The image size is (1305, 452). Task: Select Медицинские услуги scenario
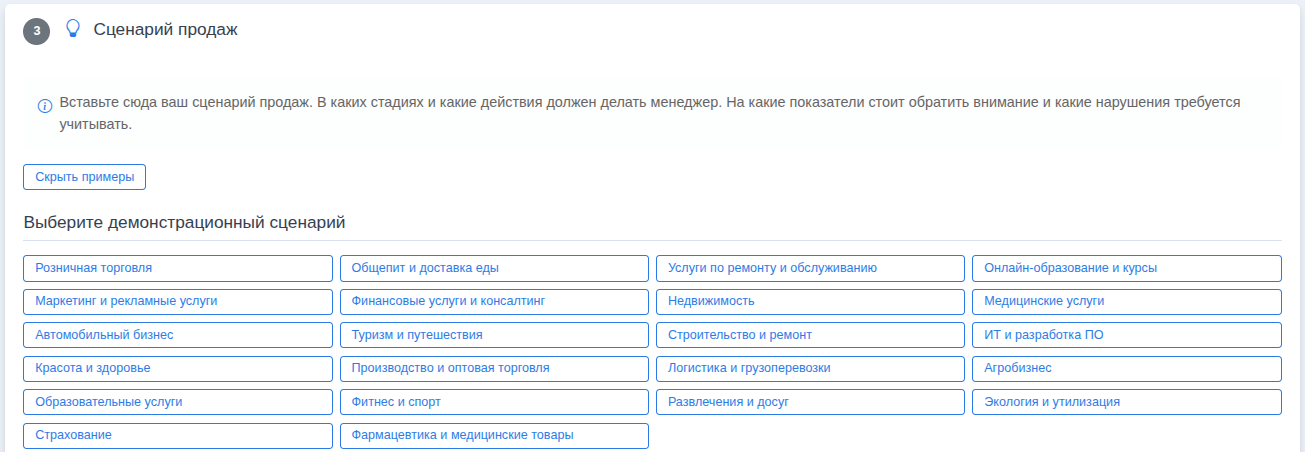pos(1126,301)
